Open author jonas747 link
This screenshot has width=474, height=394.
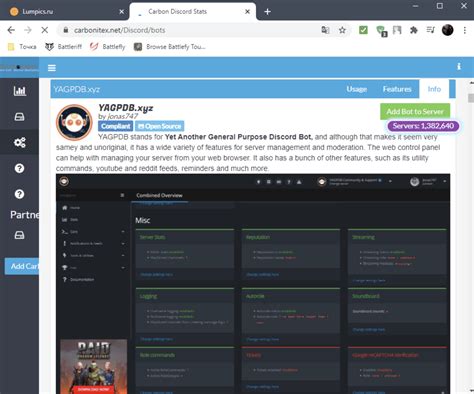pyautogui.click(x=122, y=116)
